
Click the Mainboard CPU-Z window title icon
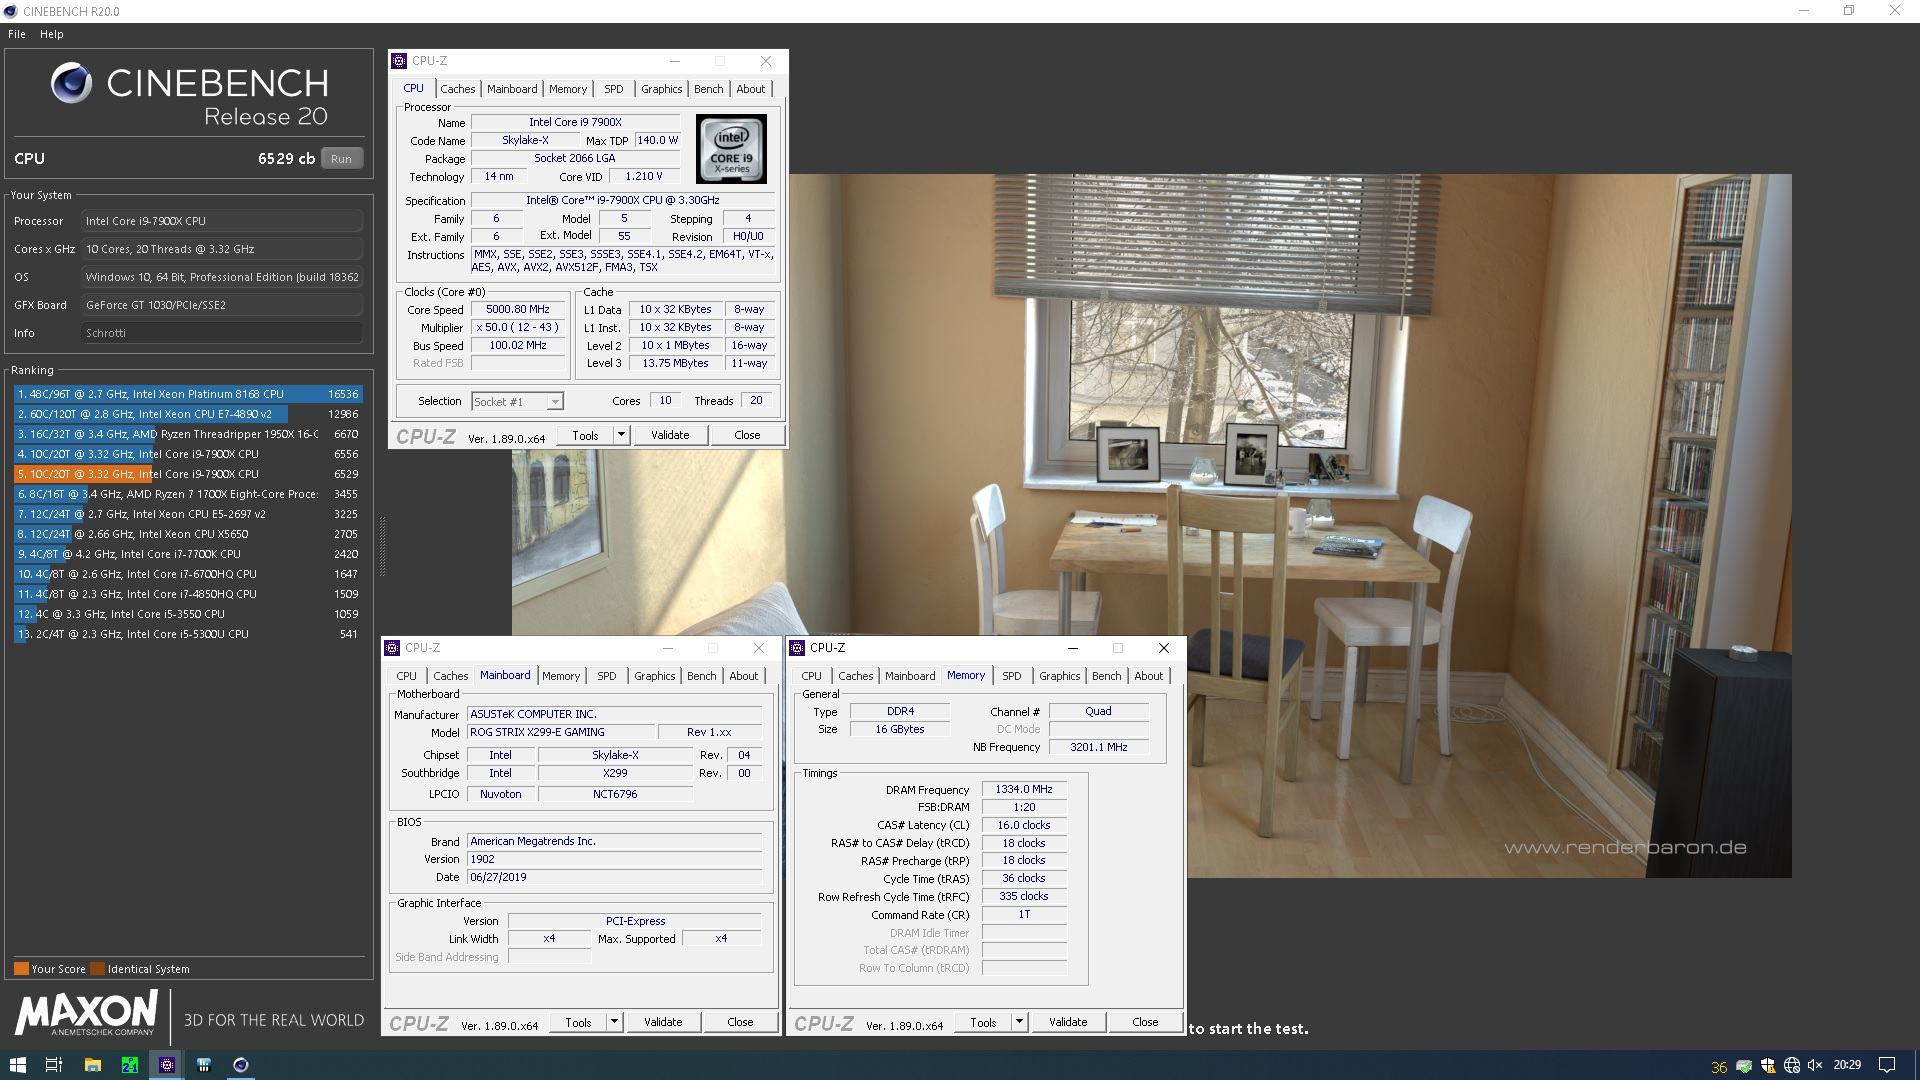coord(393,648)
